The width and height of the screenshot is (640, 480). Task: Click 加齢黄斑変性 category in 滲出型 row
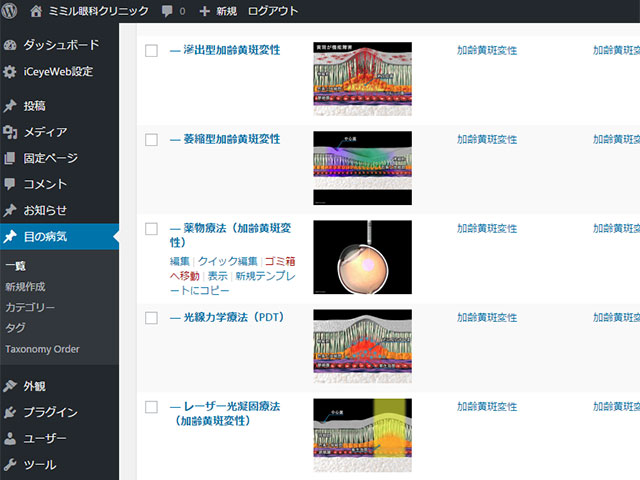(487, 51)
